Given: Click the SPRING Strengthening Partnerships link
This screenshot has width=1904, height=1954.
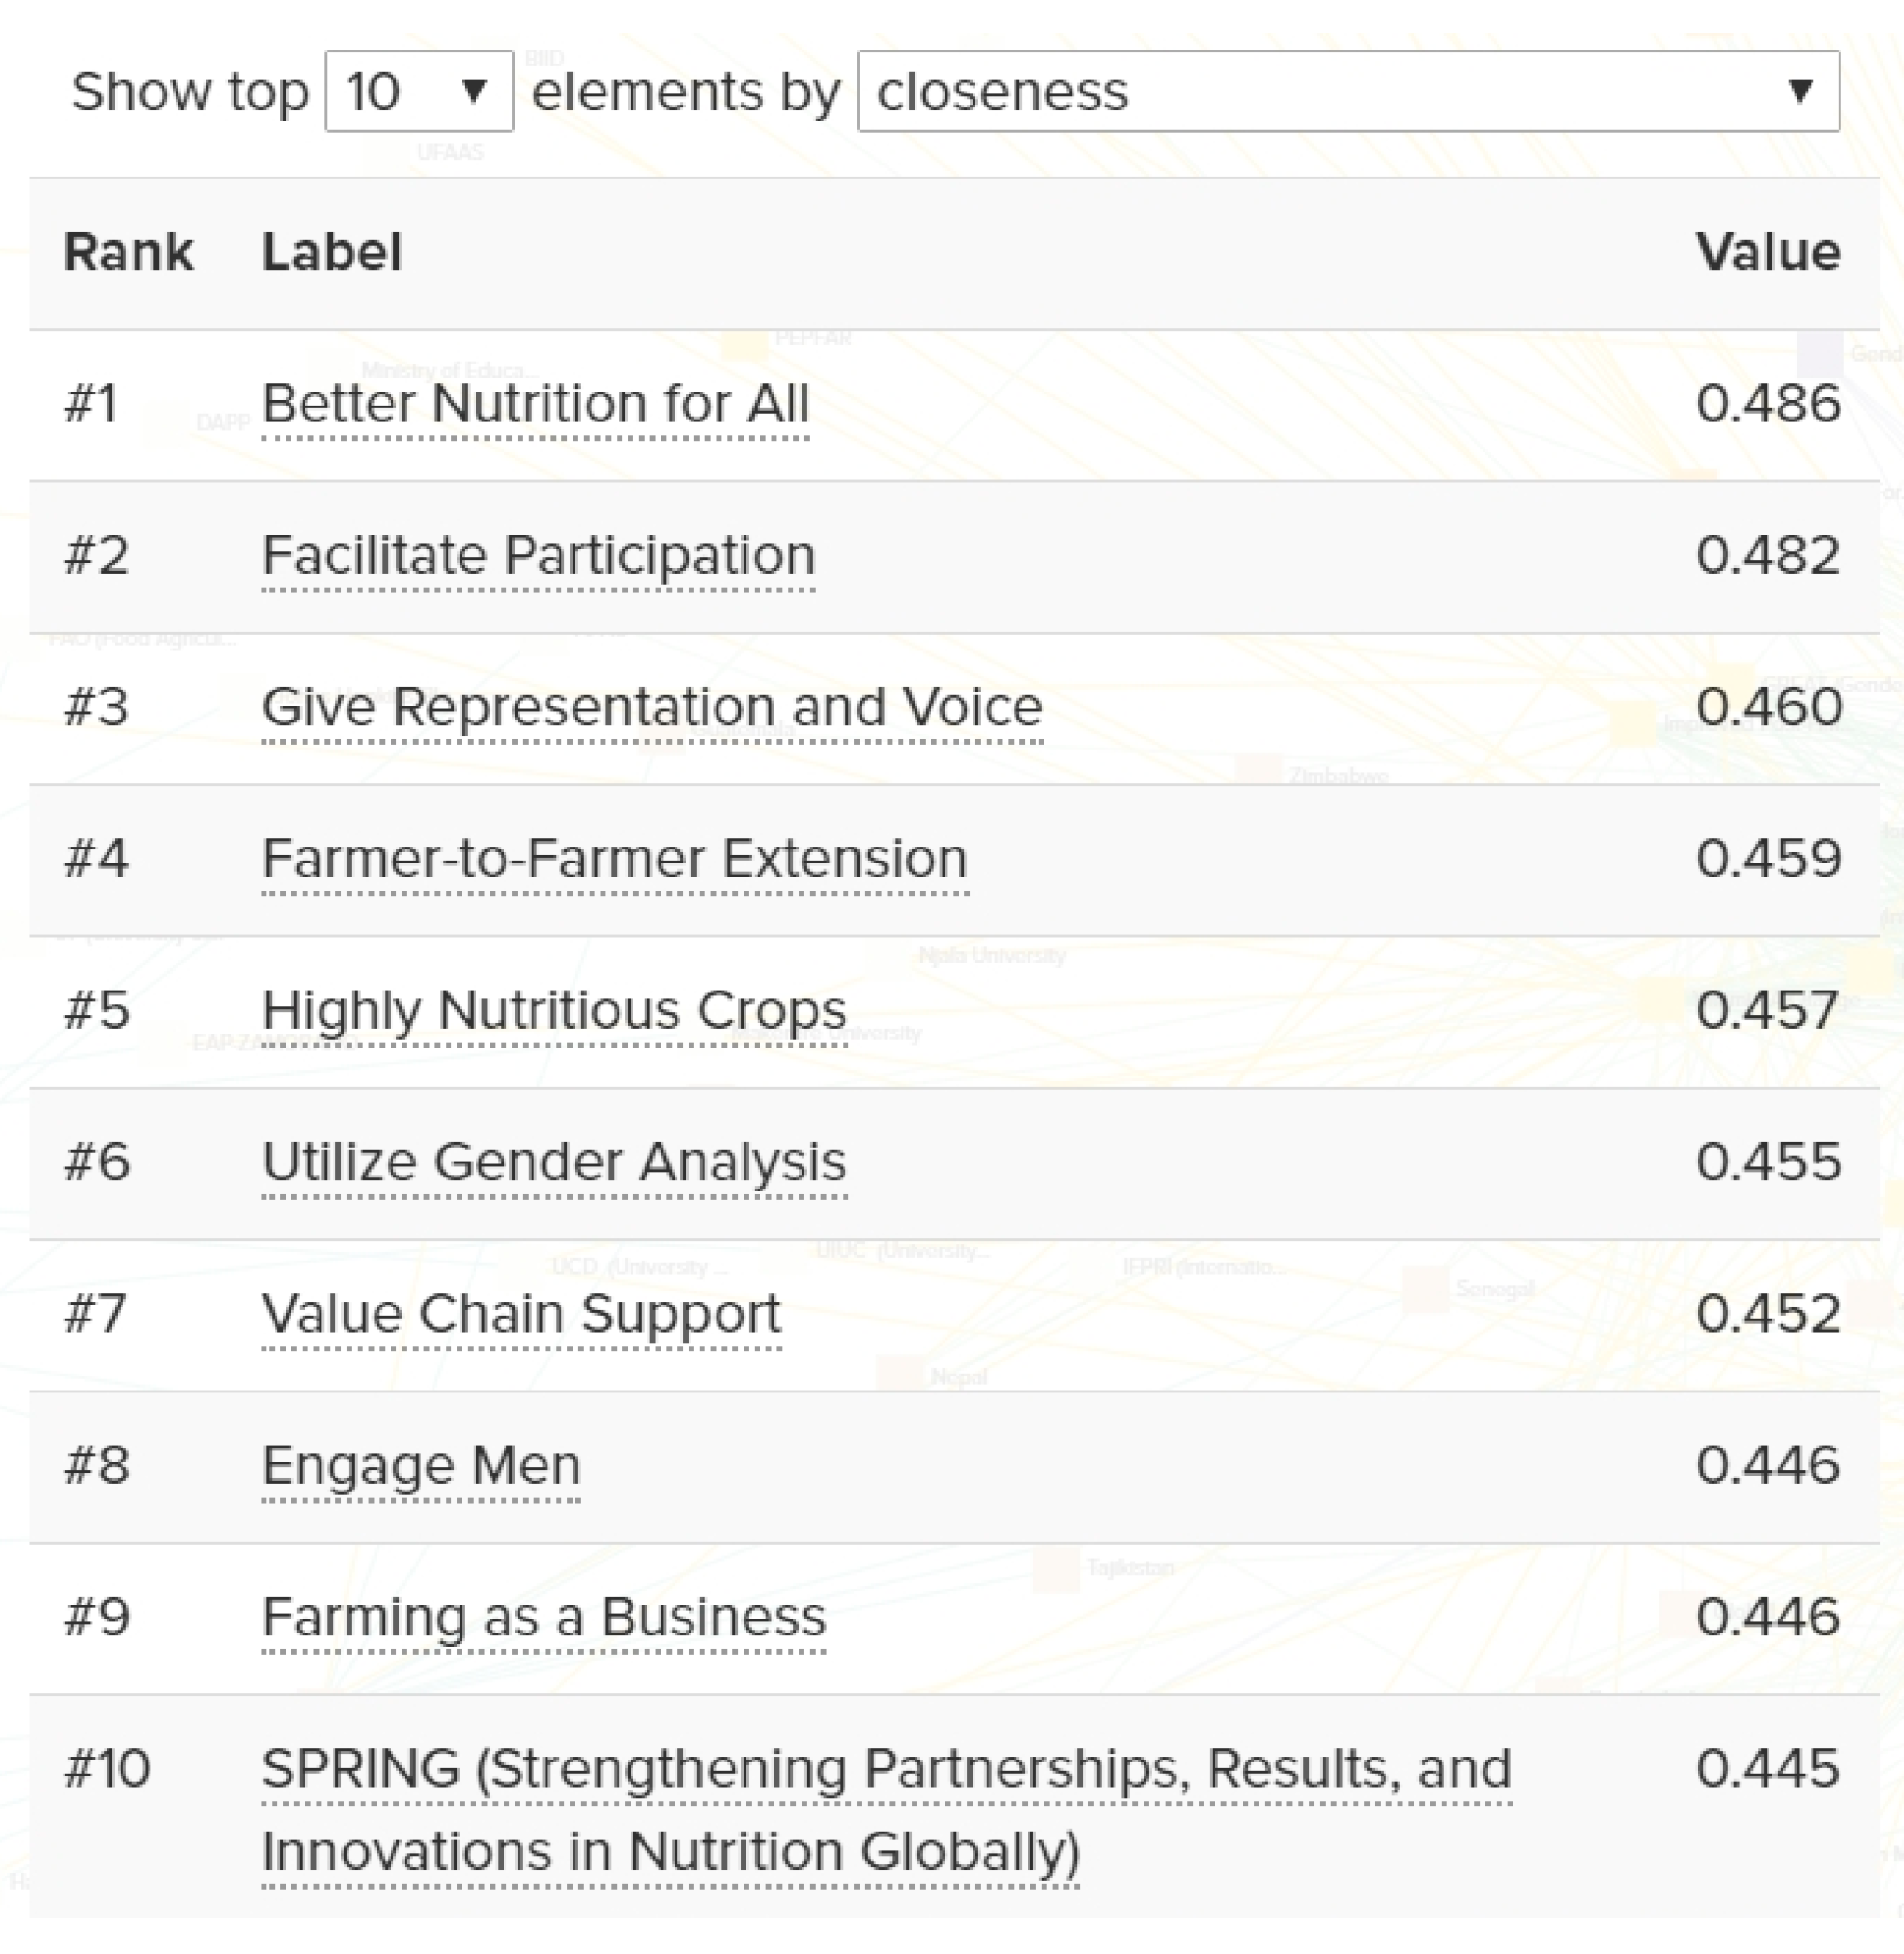Looking at the screenshot, I should 886,1811.
